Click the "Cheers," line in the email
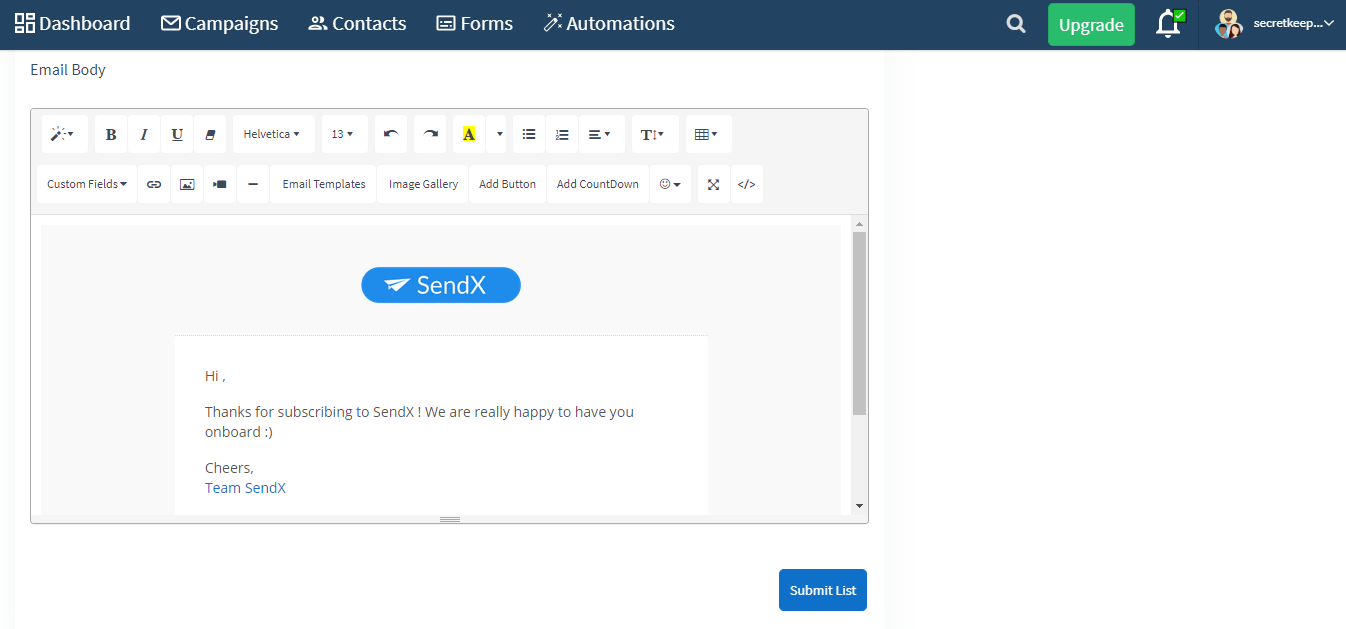The width and height of the screenshot is (1346, 629). pos(229,468)
